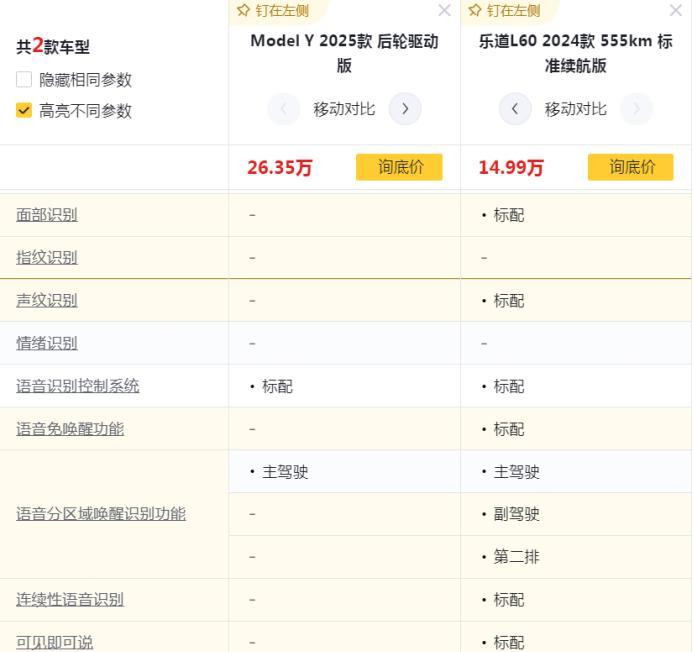Remove 乐道L60 from comparison
The image size is (693, 652).
pos(675,10)
